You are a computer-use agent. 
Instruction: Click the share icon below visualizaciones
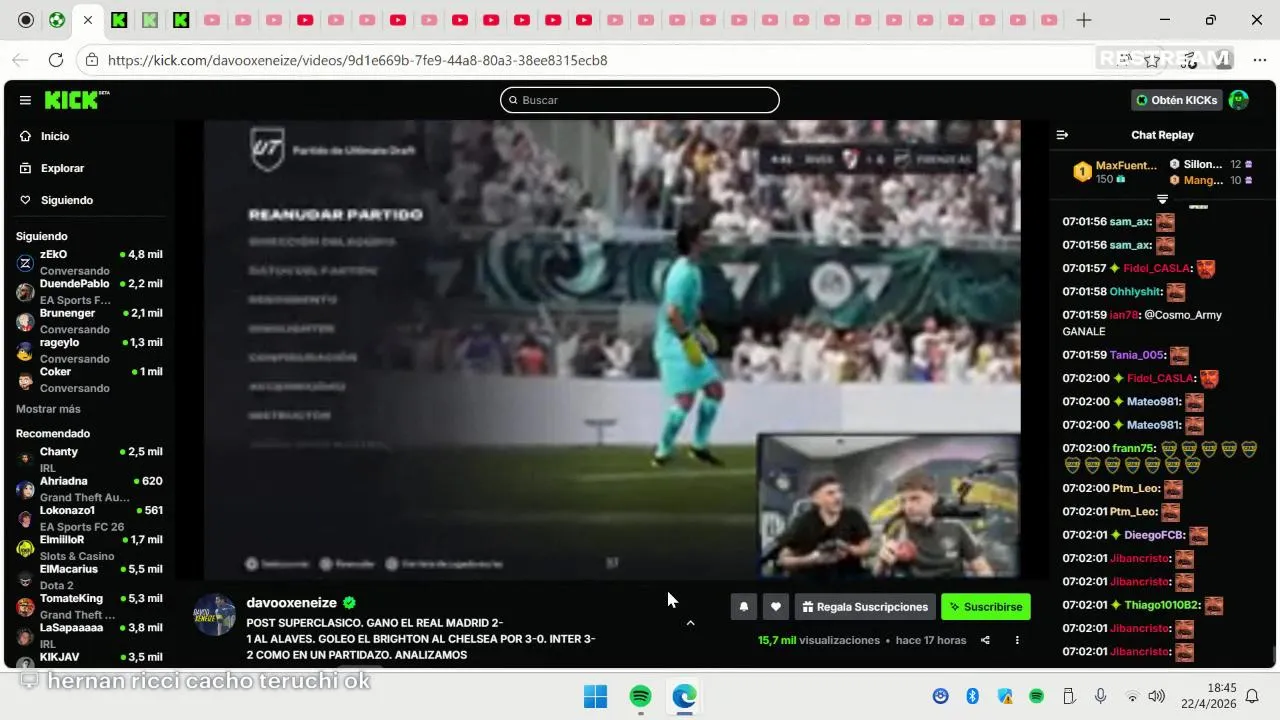[x=985, y=640]
